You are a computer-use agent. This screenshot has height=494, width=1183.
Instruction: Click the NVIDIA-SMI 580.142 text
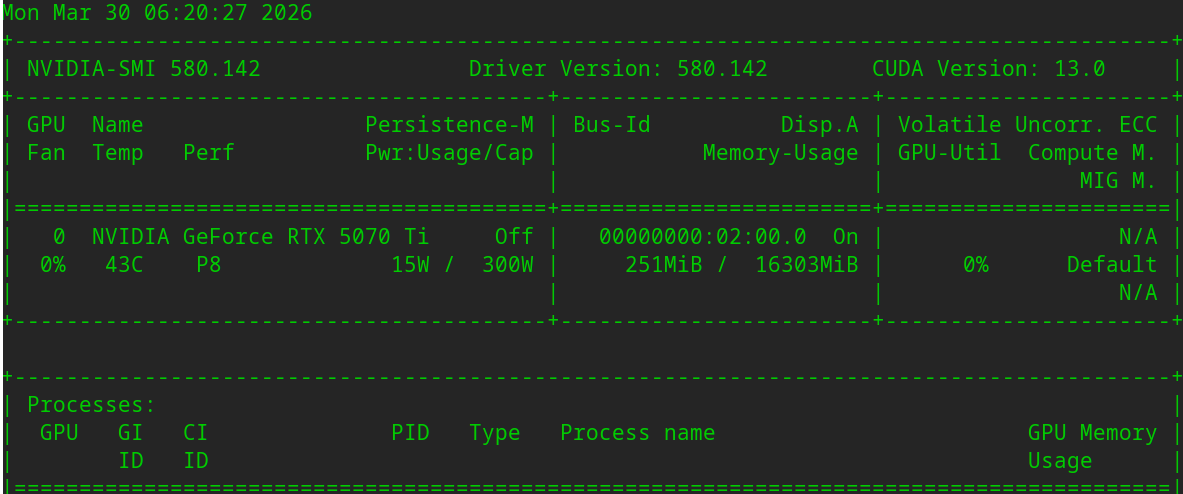[143, 69]
